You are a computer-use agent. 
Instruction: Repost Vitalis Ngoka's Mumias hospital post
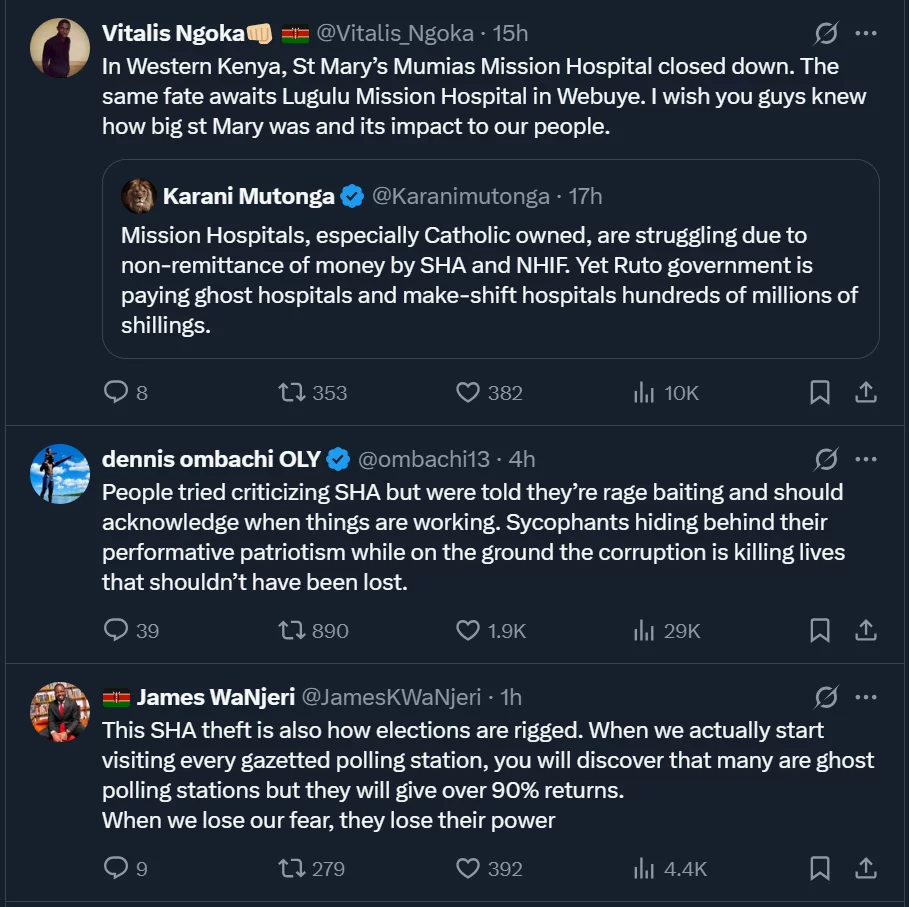tap(293, 393)
